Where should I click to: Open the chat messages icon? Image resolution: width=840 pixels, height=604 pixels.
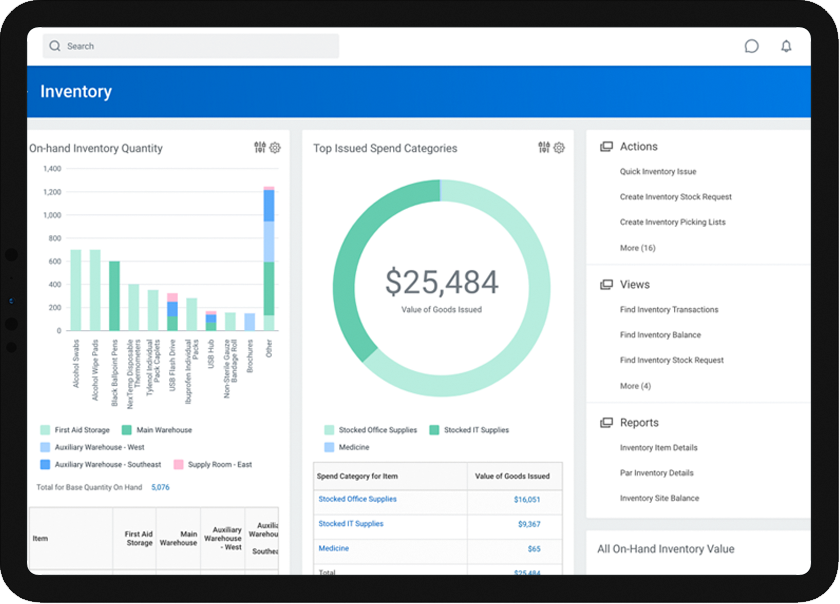click(752, 46)
